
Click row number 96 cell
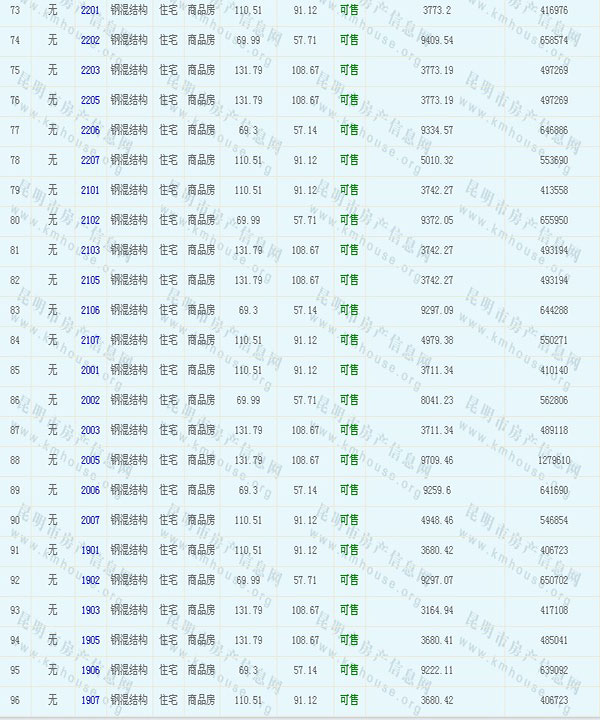[14, 700]
